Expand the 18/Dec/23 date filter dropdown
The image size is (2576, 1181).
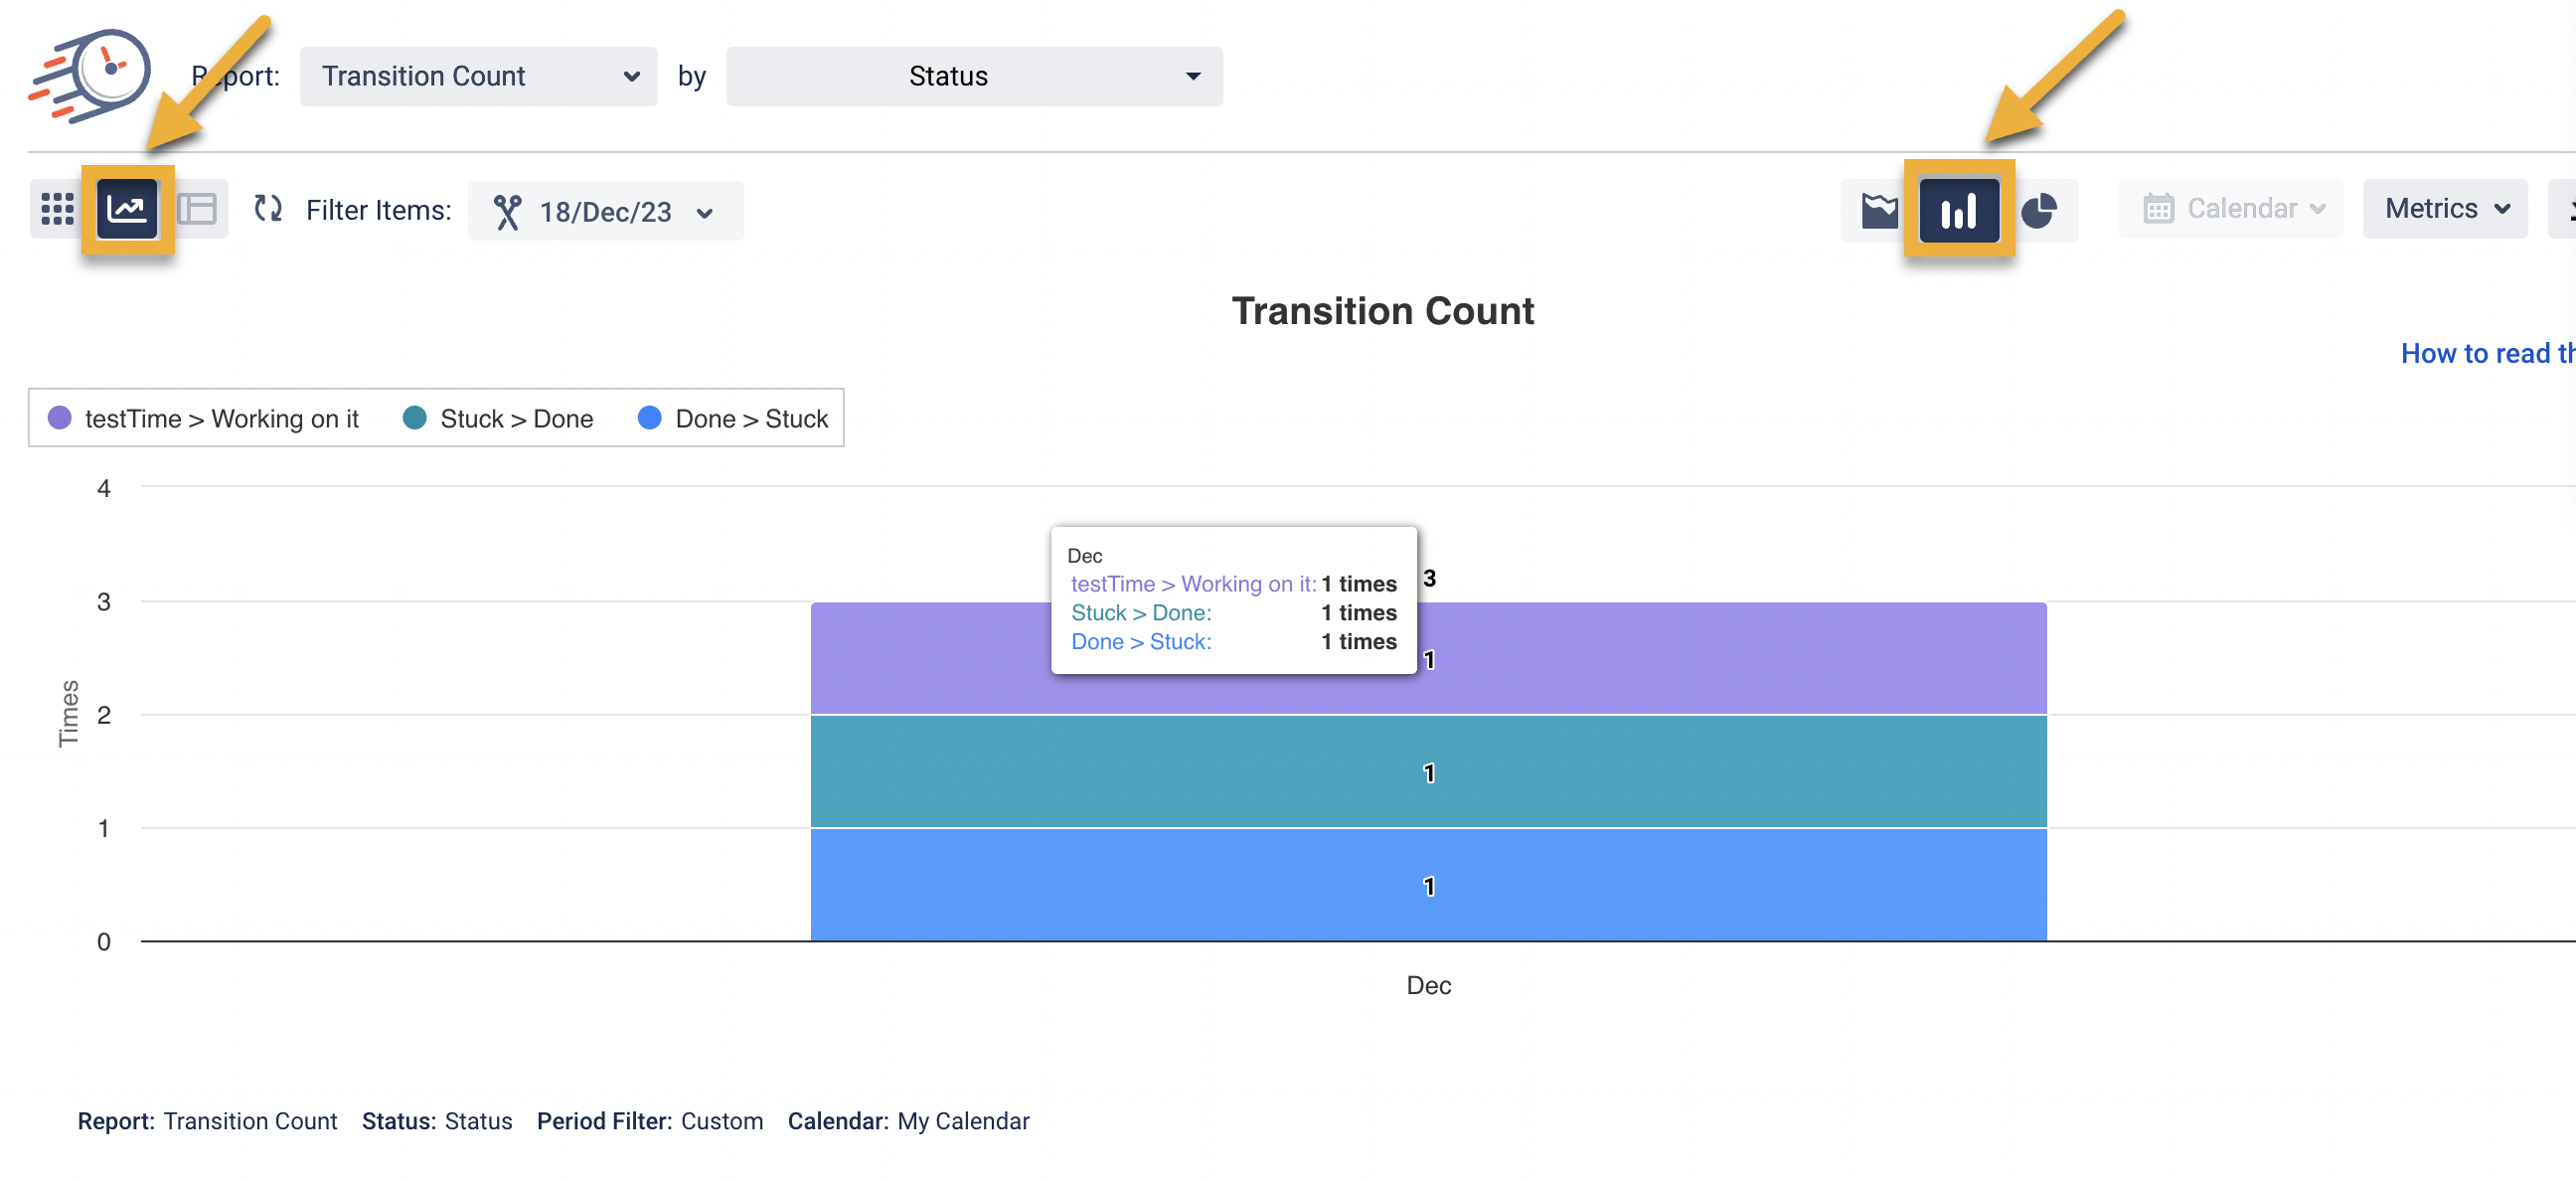coord(605,212)
